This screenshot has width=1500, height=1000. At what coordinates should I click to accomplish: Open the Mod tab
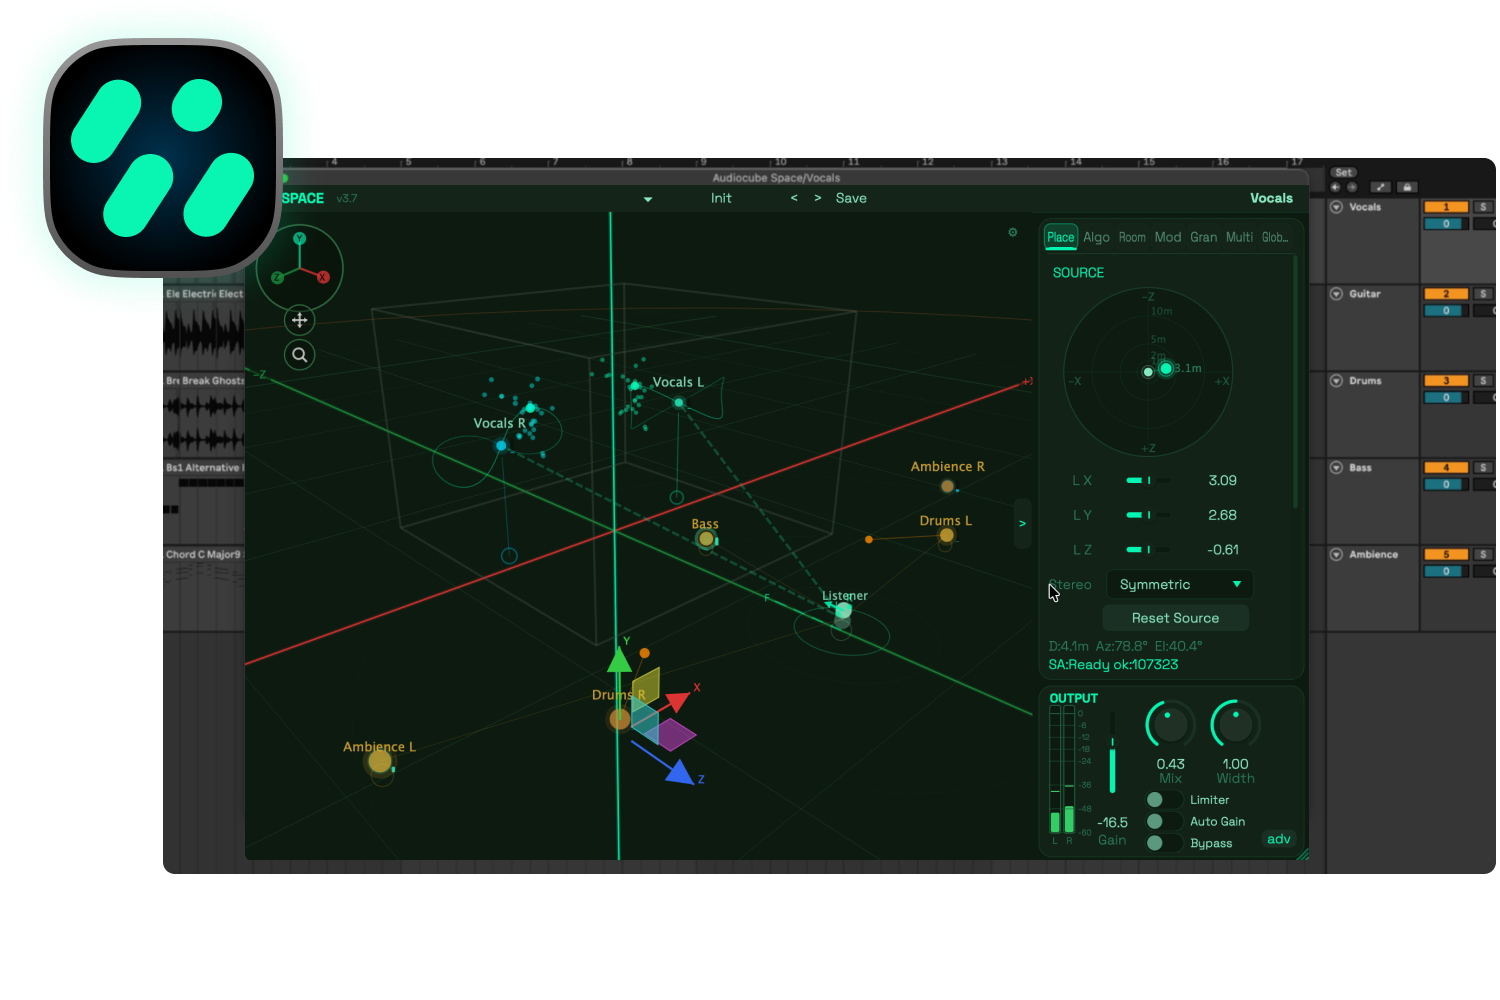[1168, 237]
